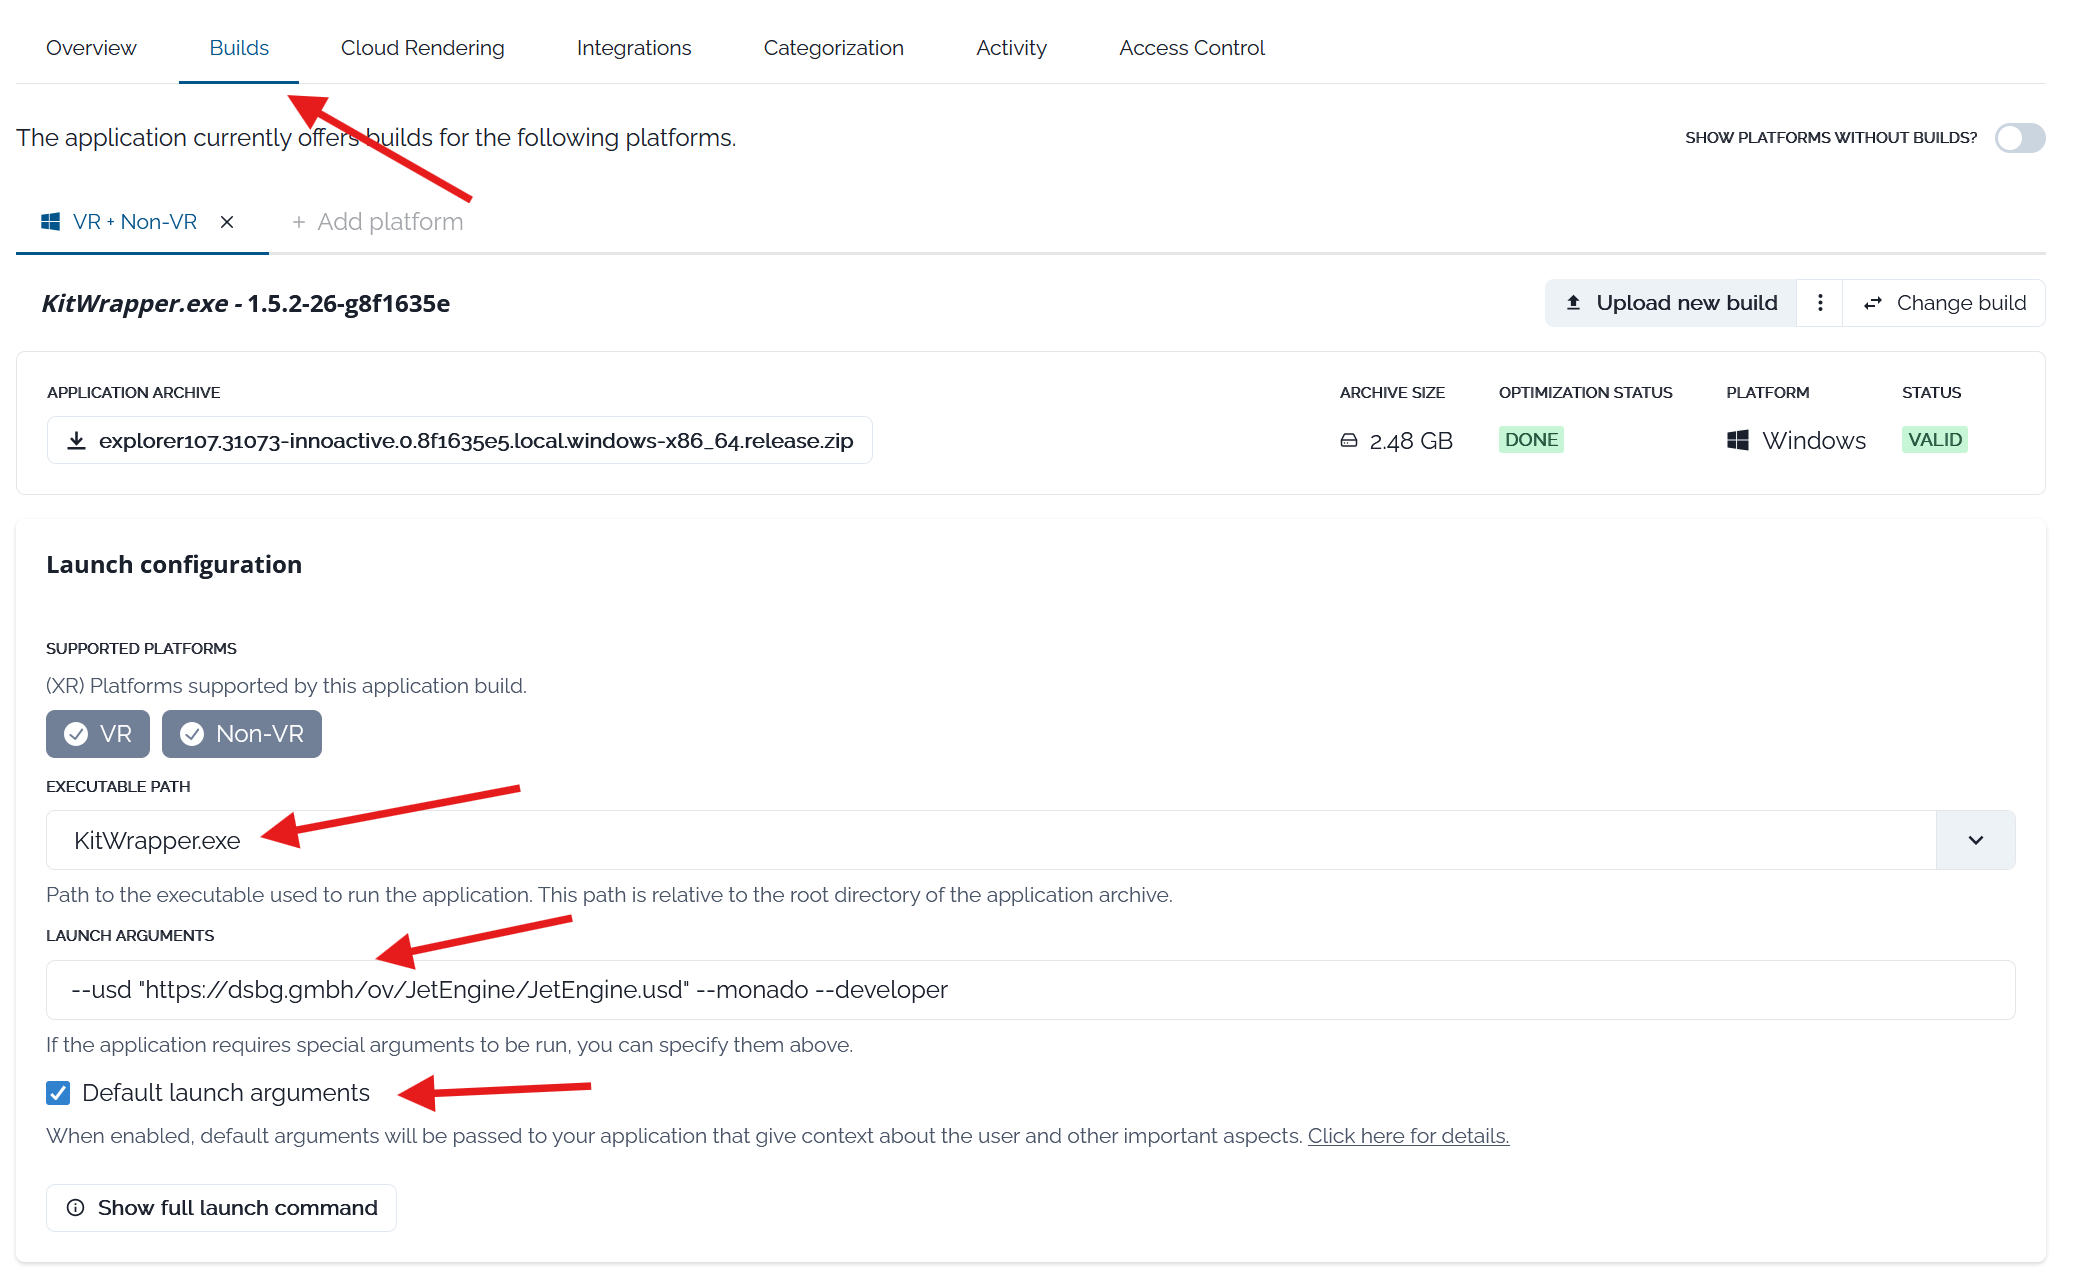The width and height of the screenshot is (2074, 1285).
Task: Click into the launch arguments text field
Action: pyautogui.click(x=1030, y=990)
